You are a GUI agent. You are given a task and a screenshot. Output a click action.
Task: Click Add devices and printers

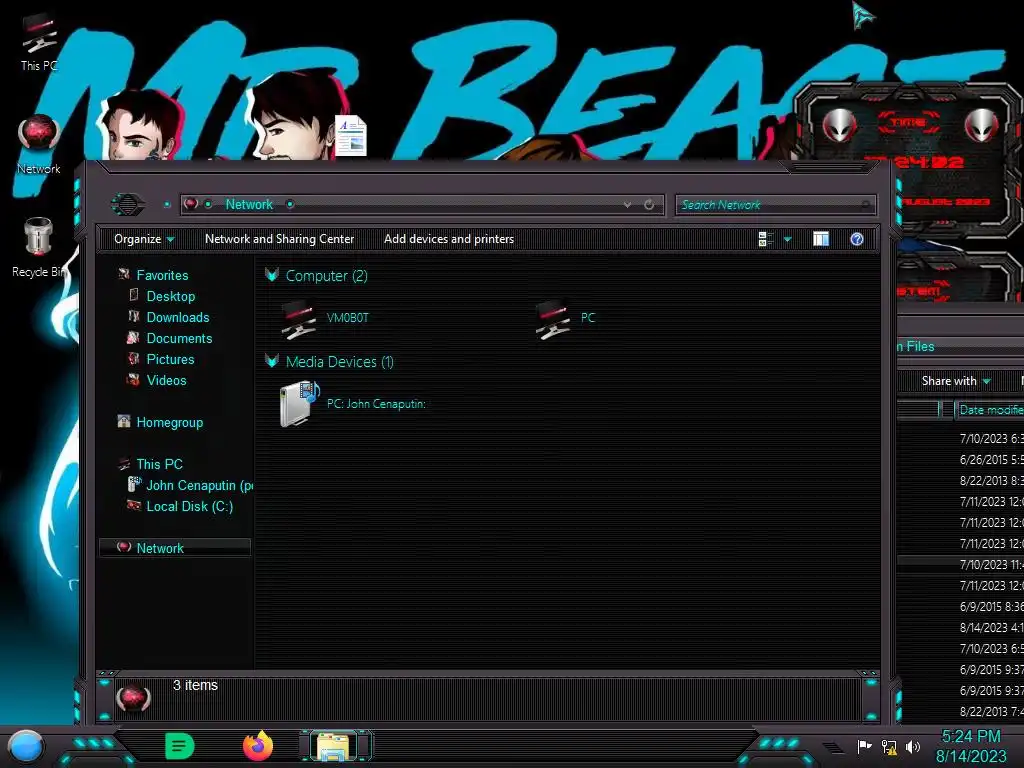pos(449,239)
